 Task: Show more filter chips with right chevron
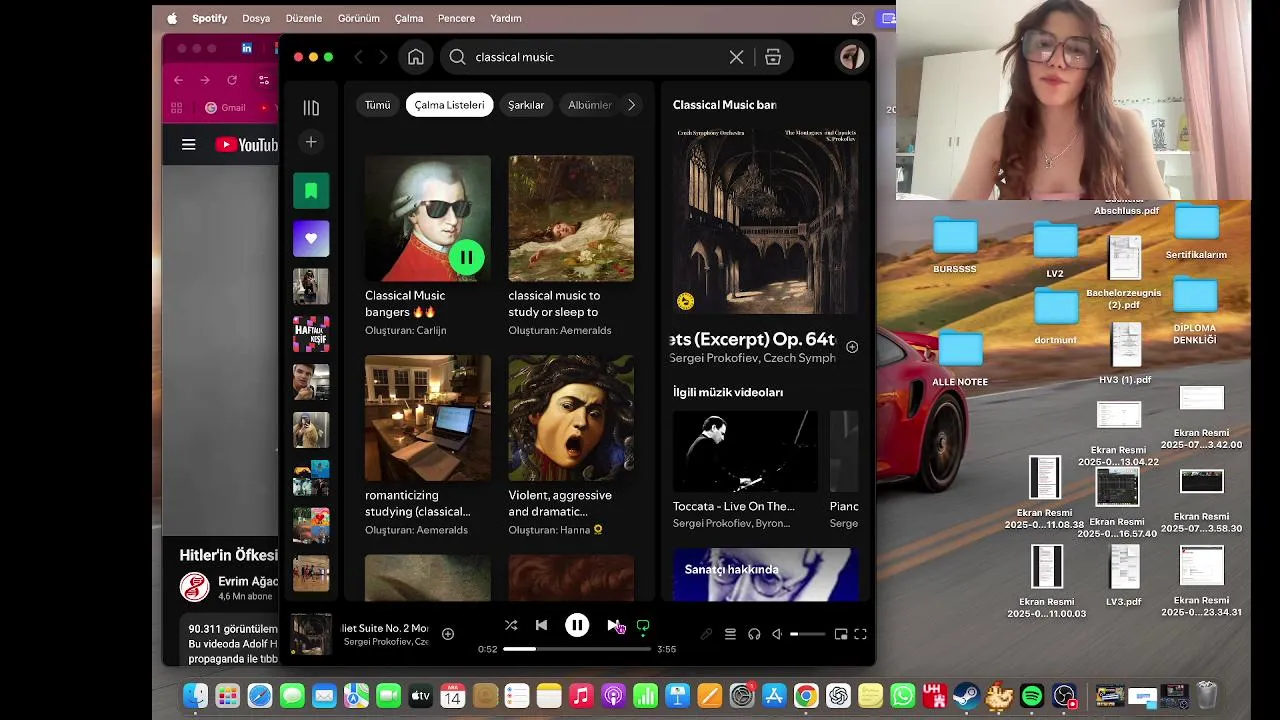(631, 105)
